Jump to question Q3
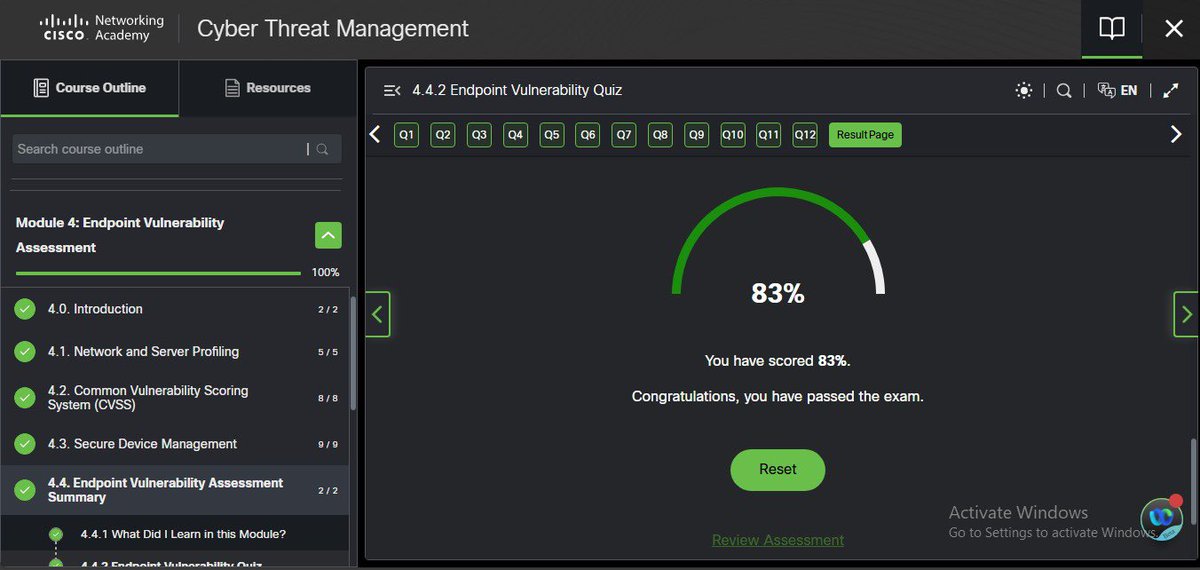The width and height of the screenshot is (1200, 570). coord(479,135)
